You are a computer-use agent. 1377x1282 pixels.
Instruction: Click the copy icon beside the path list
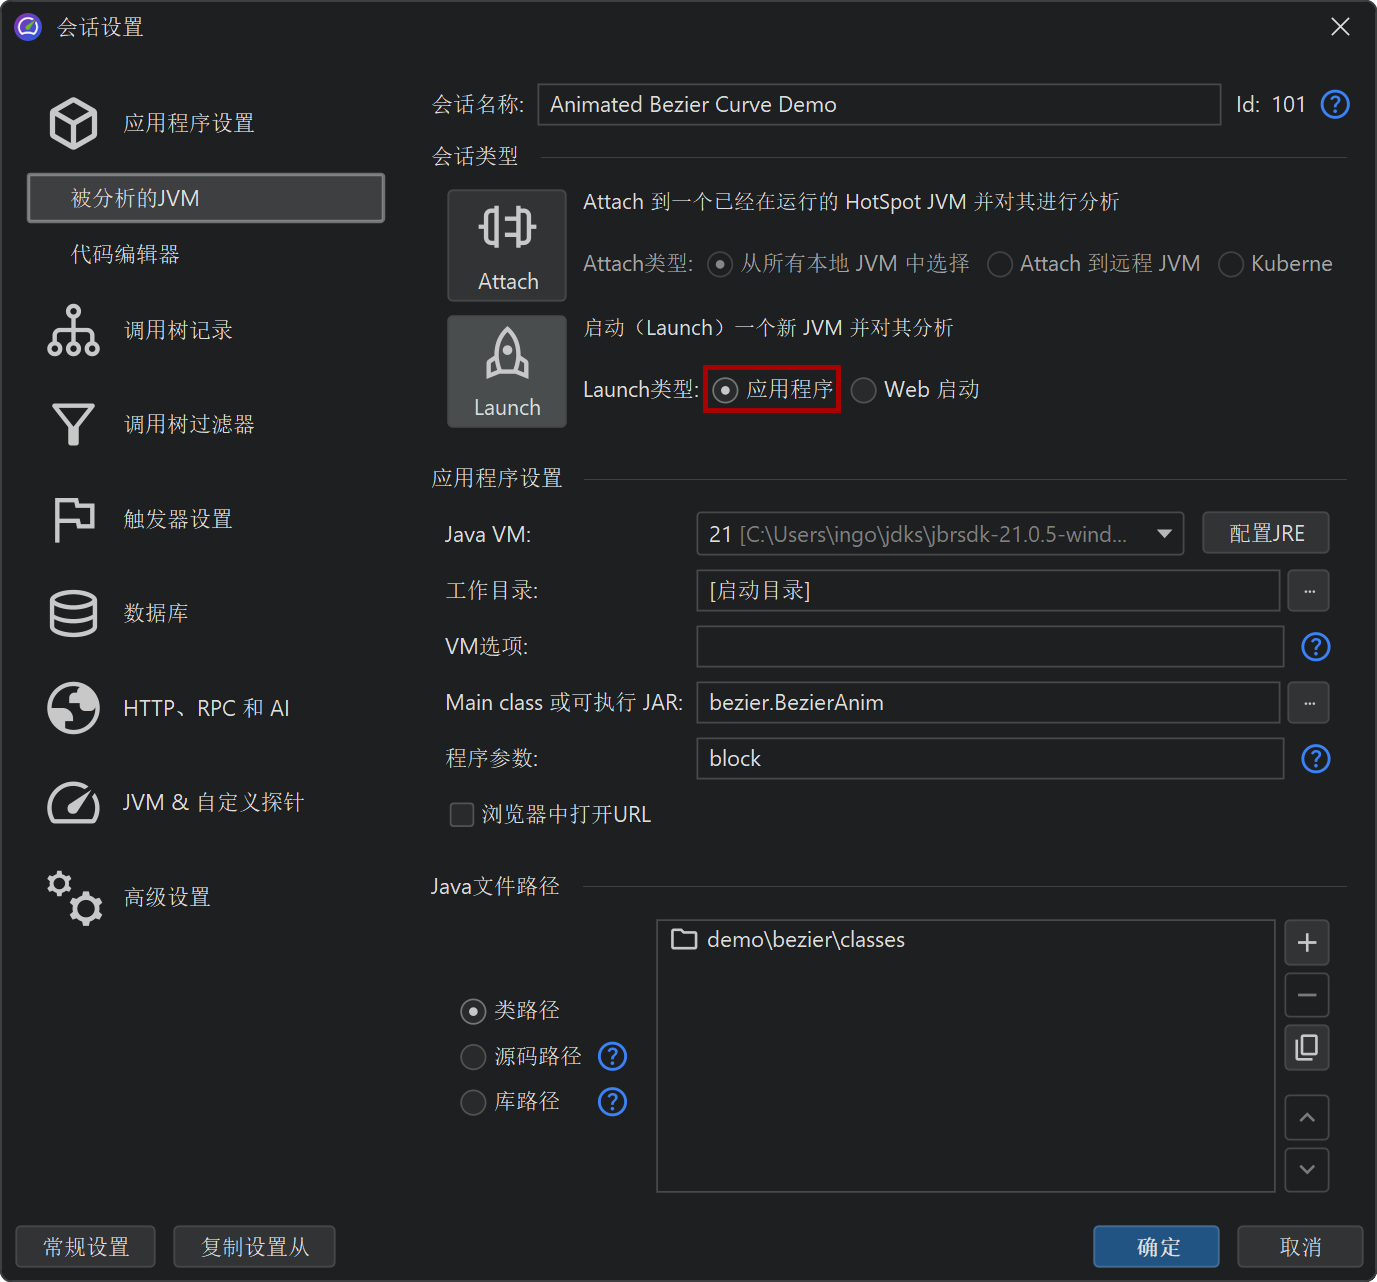pos(1306,1047)
